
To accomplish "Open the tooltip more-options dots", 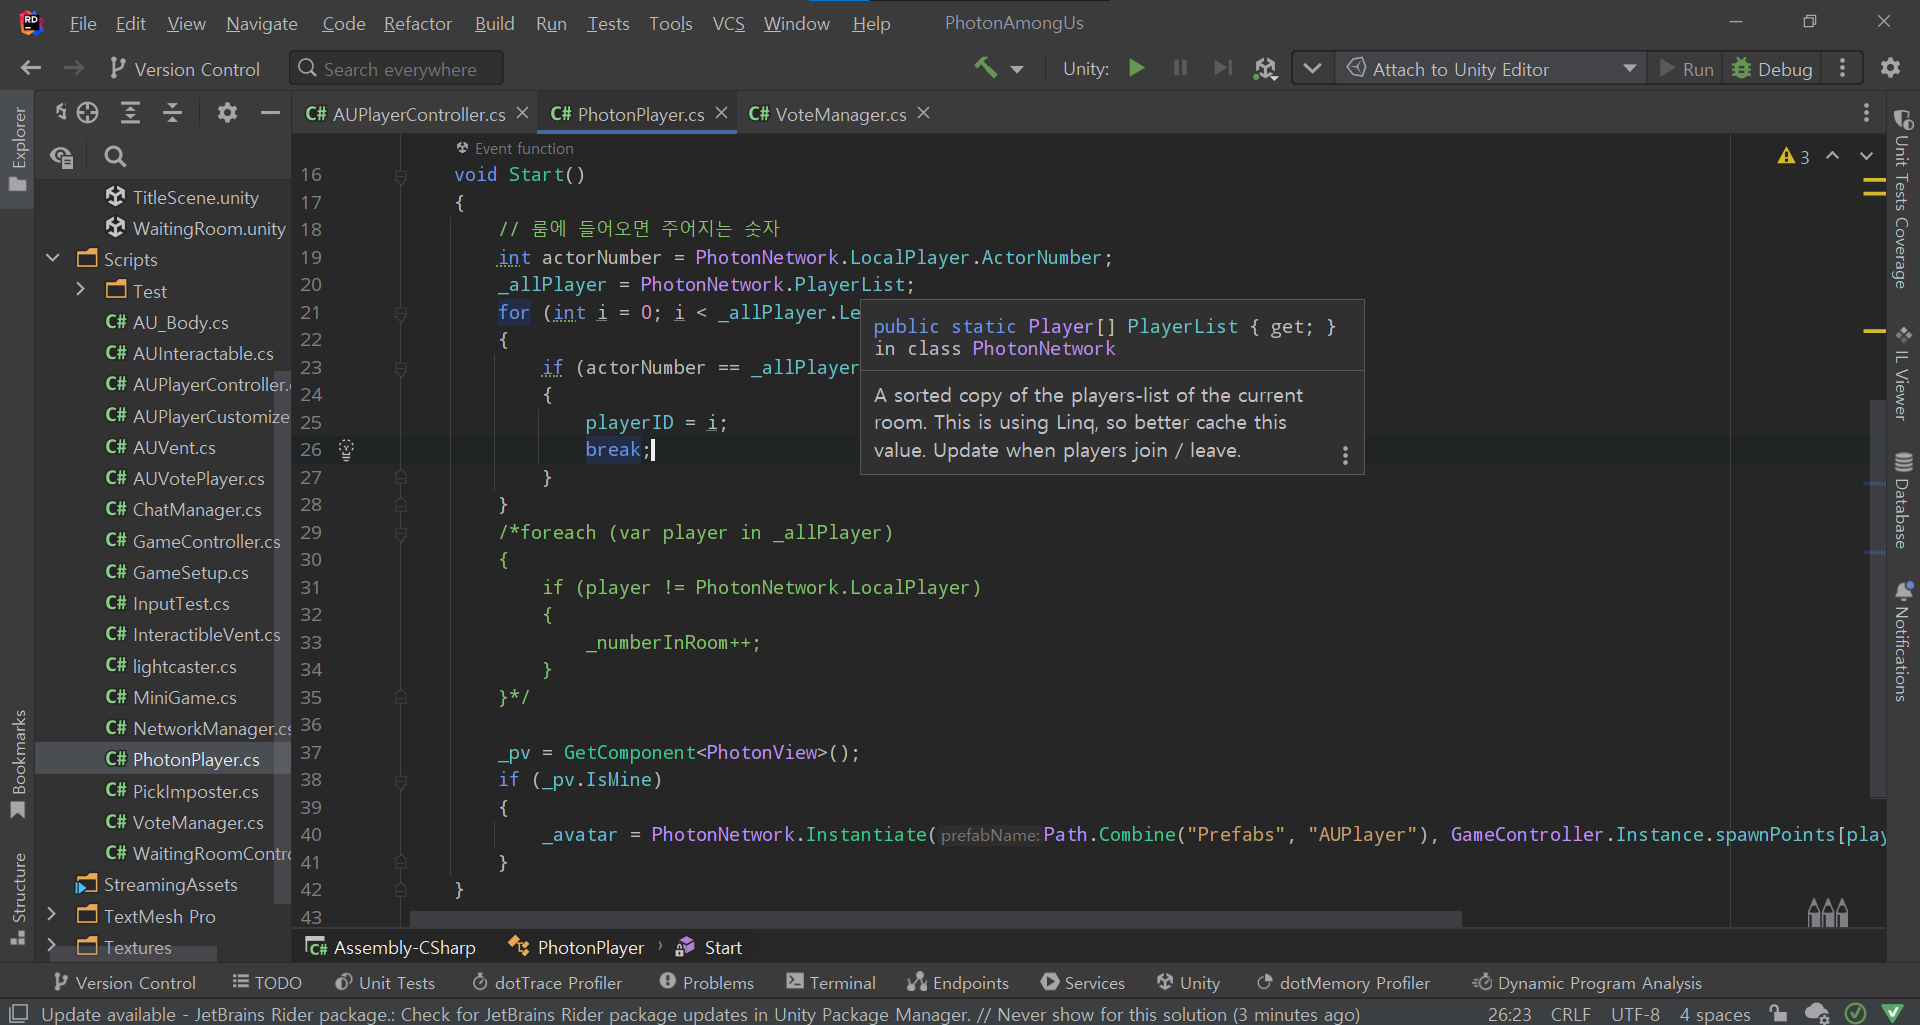I will point(1345,455).
